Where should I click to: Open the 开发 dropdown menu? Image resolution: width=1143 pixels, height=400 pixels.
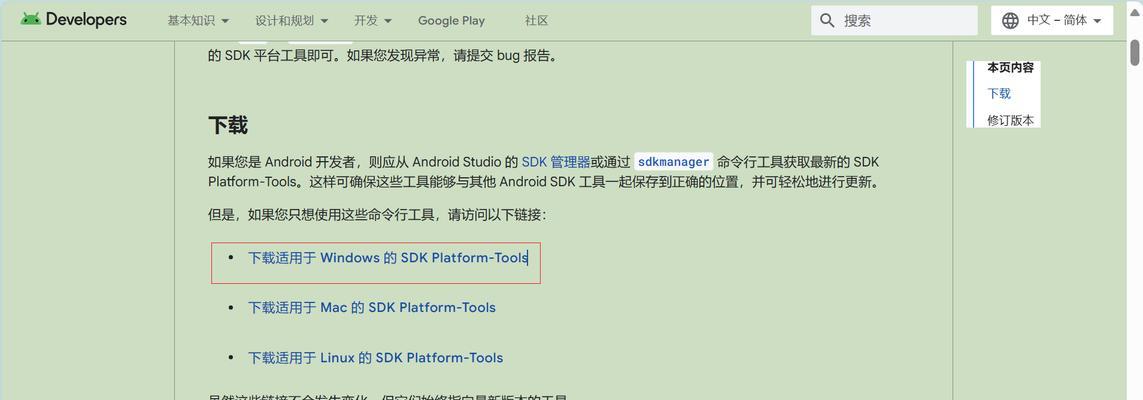coord(373,20)
